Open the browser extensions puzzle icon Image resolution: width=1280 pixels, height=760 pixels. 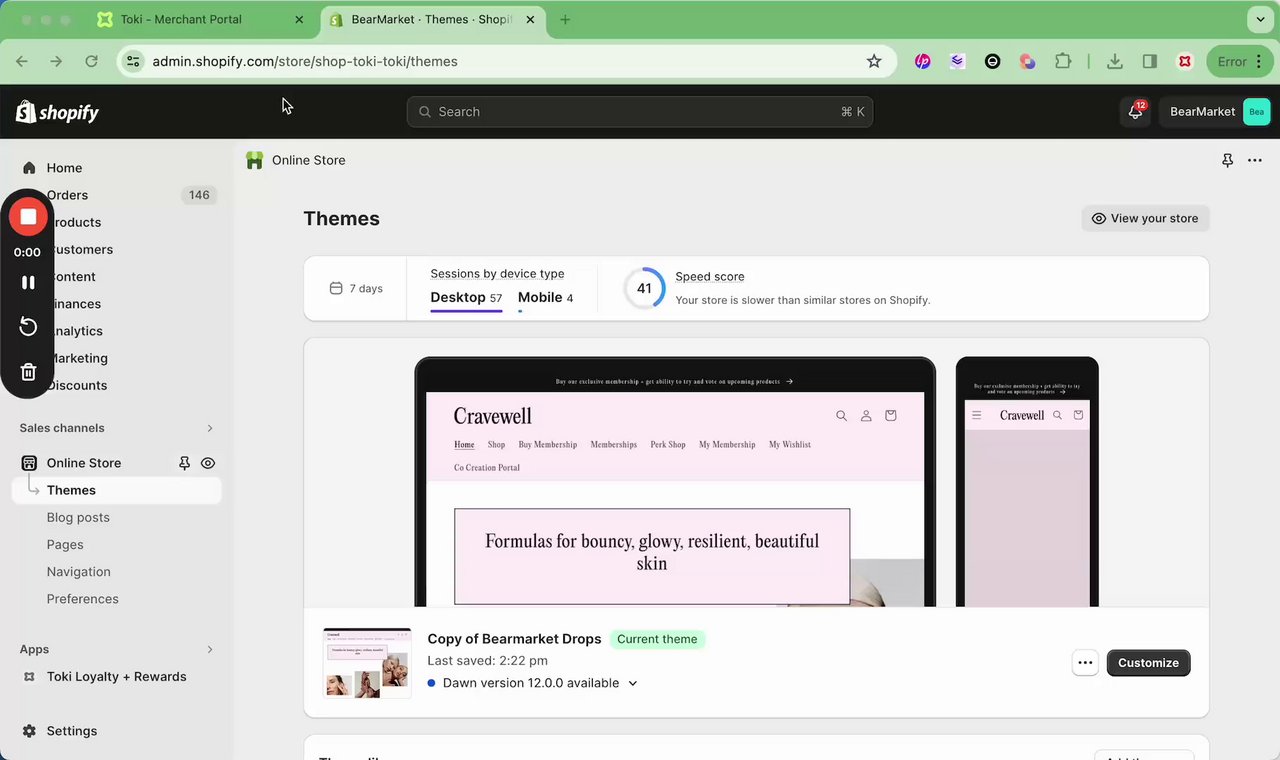pyautogui.click(x=1062, y=61)
